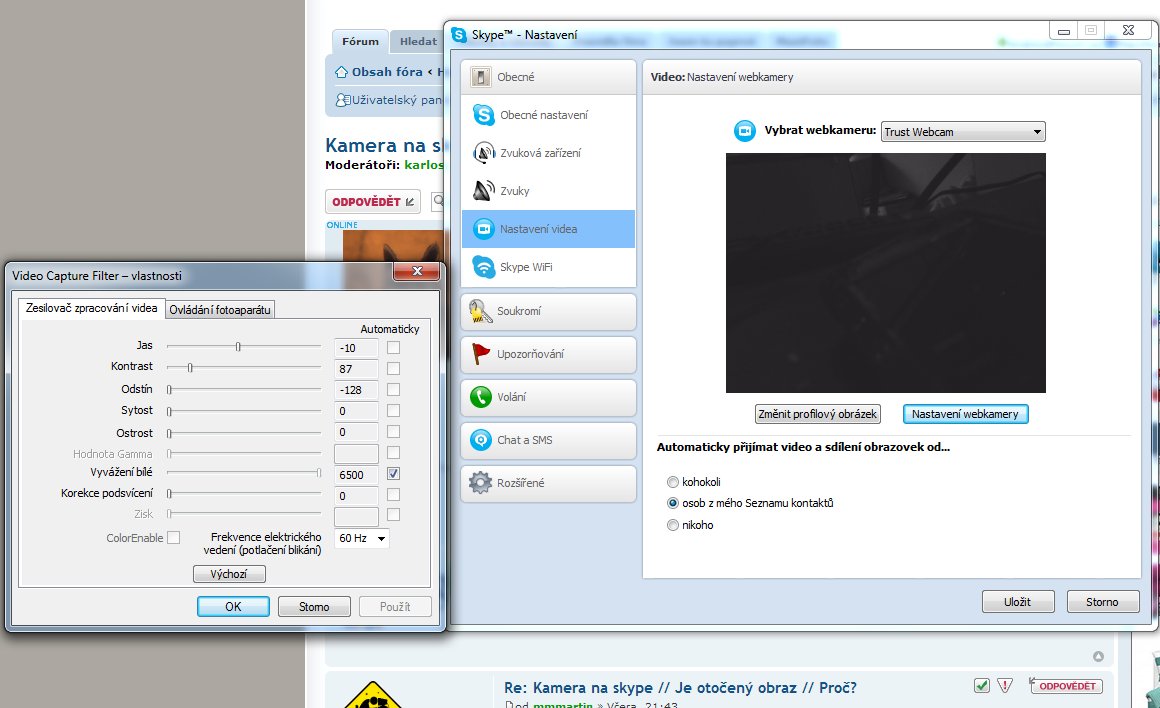Click the Kontrast slider handle
1160x708 pixels.
(x=190, y=367)
